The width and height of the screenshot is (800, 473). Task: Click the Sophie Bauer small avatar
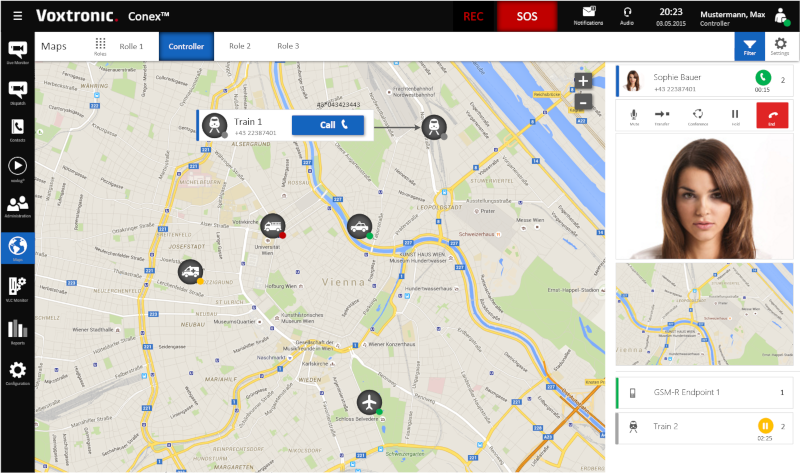point(633,81)
